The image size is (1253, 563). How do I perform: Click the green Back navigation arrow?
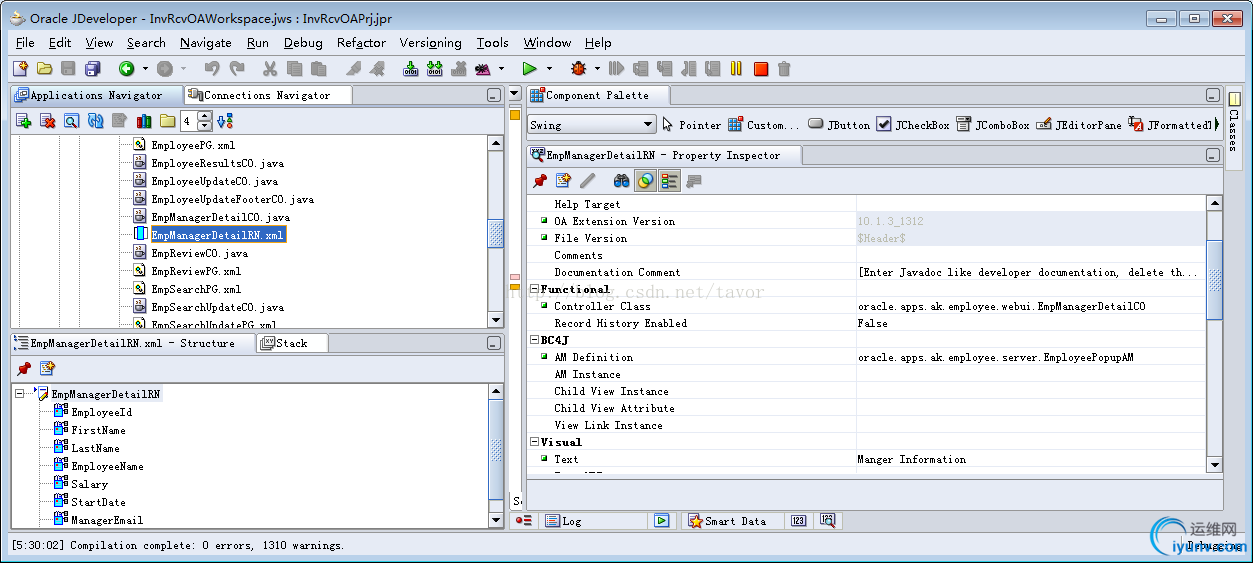127,69
